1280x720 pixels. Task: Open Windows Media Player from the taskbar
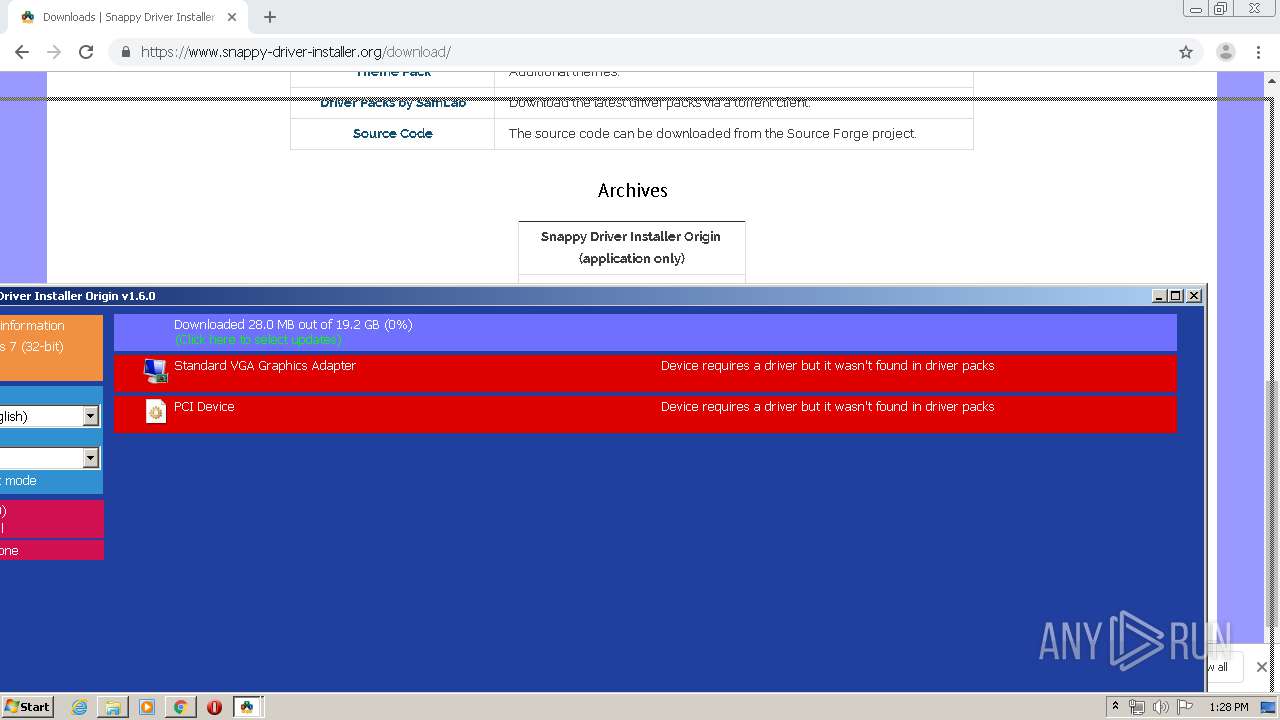(147, 707)
